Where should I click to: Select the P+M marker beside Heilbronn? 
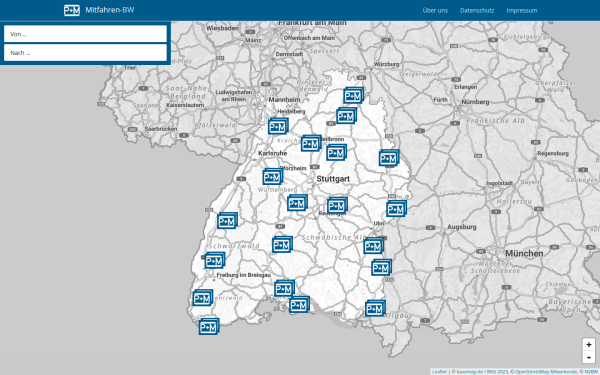pyautogui.click(x=311, y=143)
